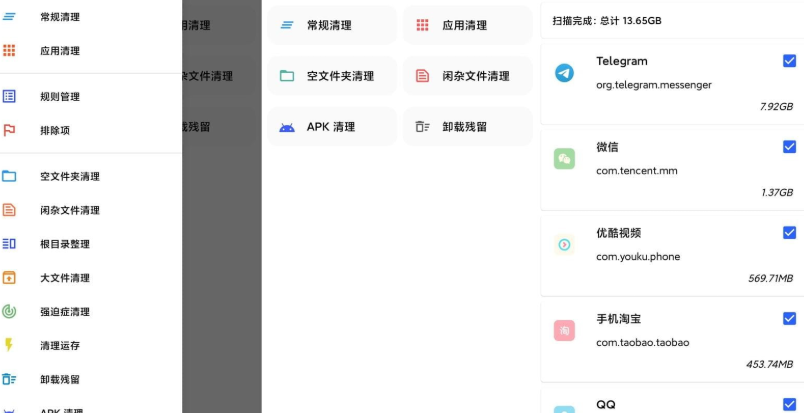
Task: Tap the 优酷视频 app icon
Action: [564, 245]
